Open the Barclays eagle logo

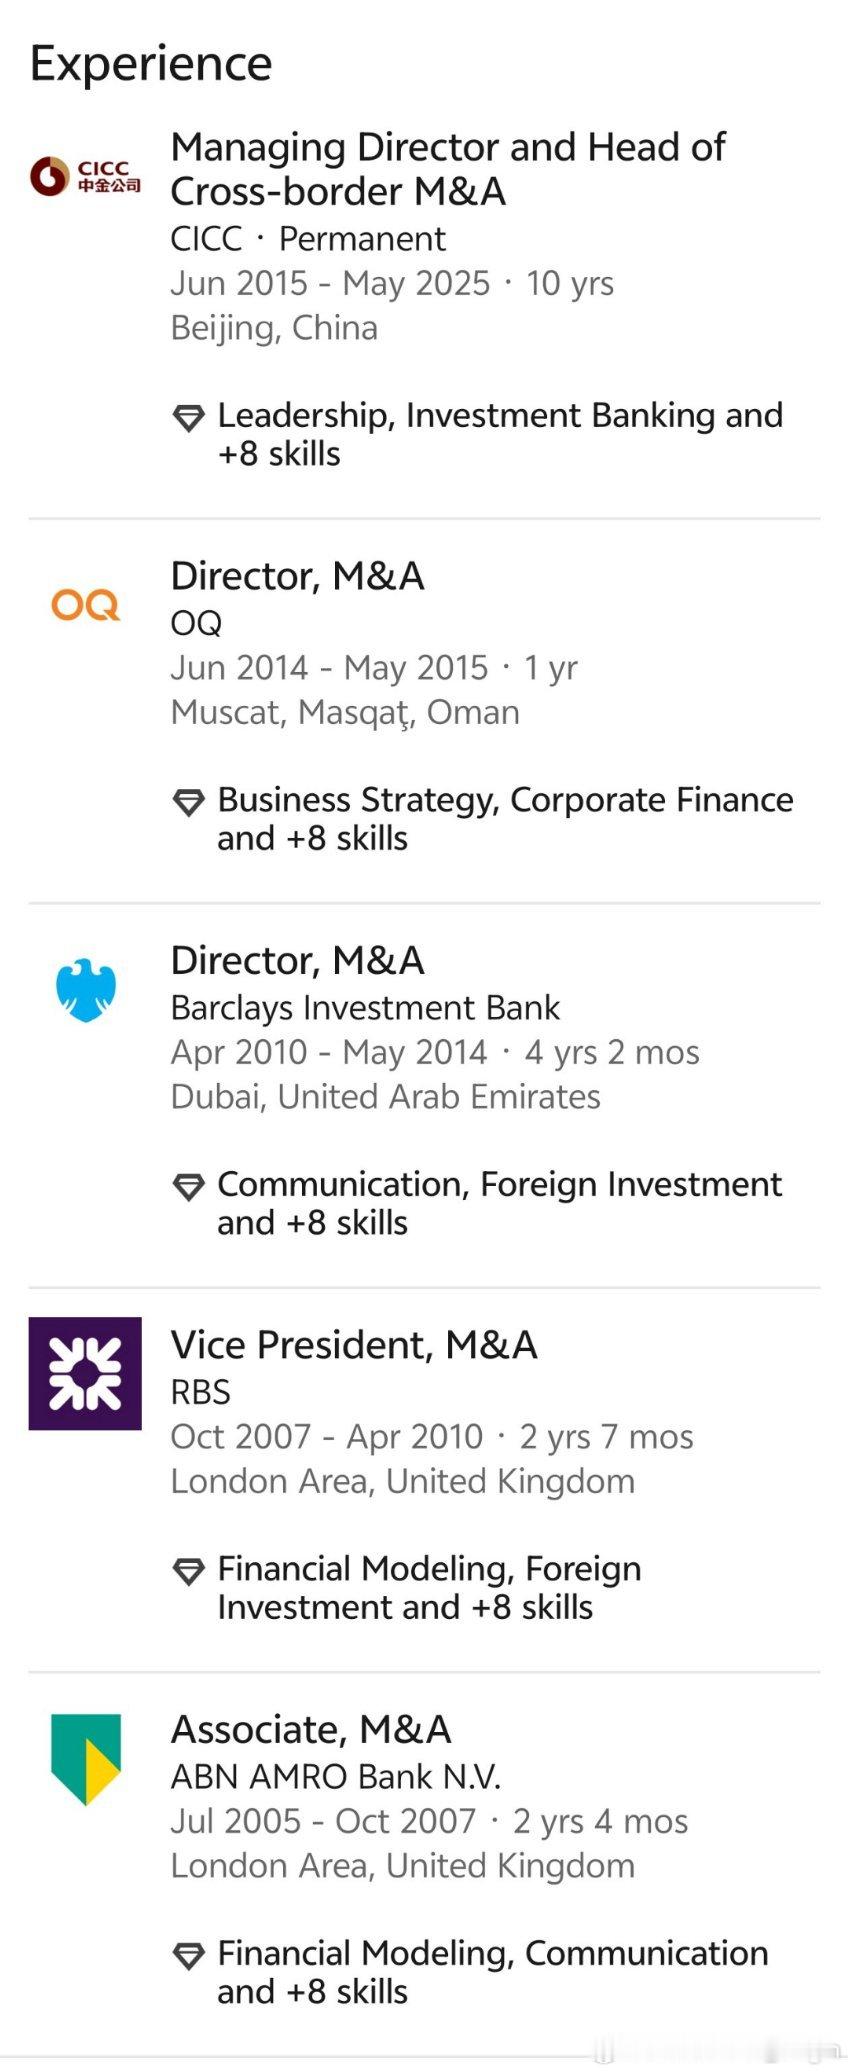click(x=85, y=990)
